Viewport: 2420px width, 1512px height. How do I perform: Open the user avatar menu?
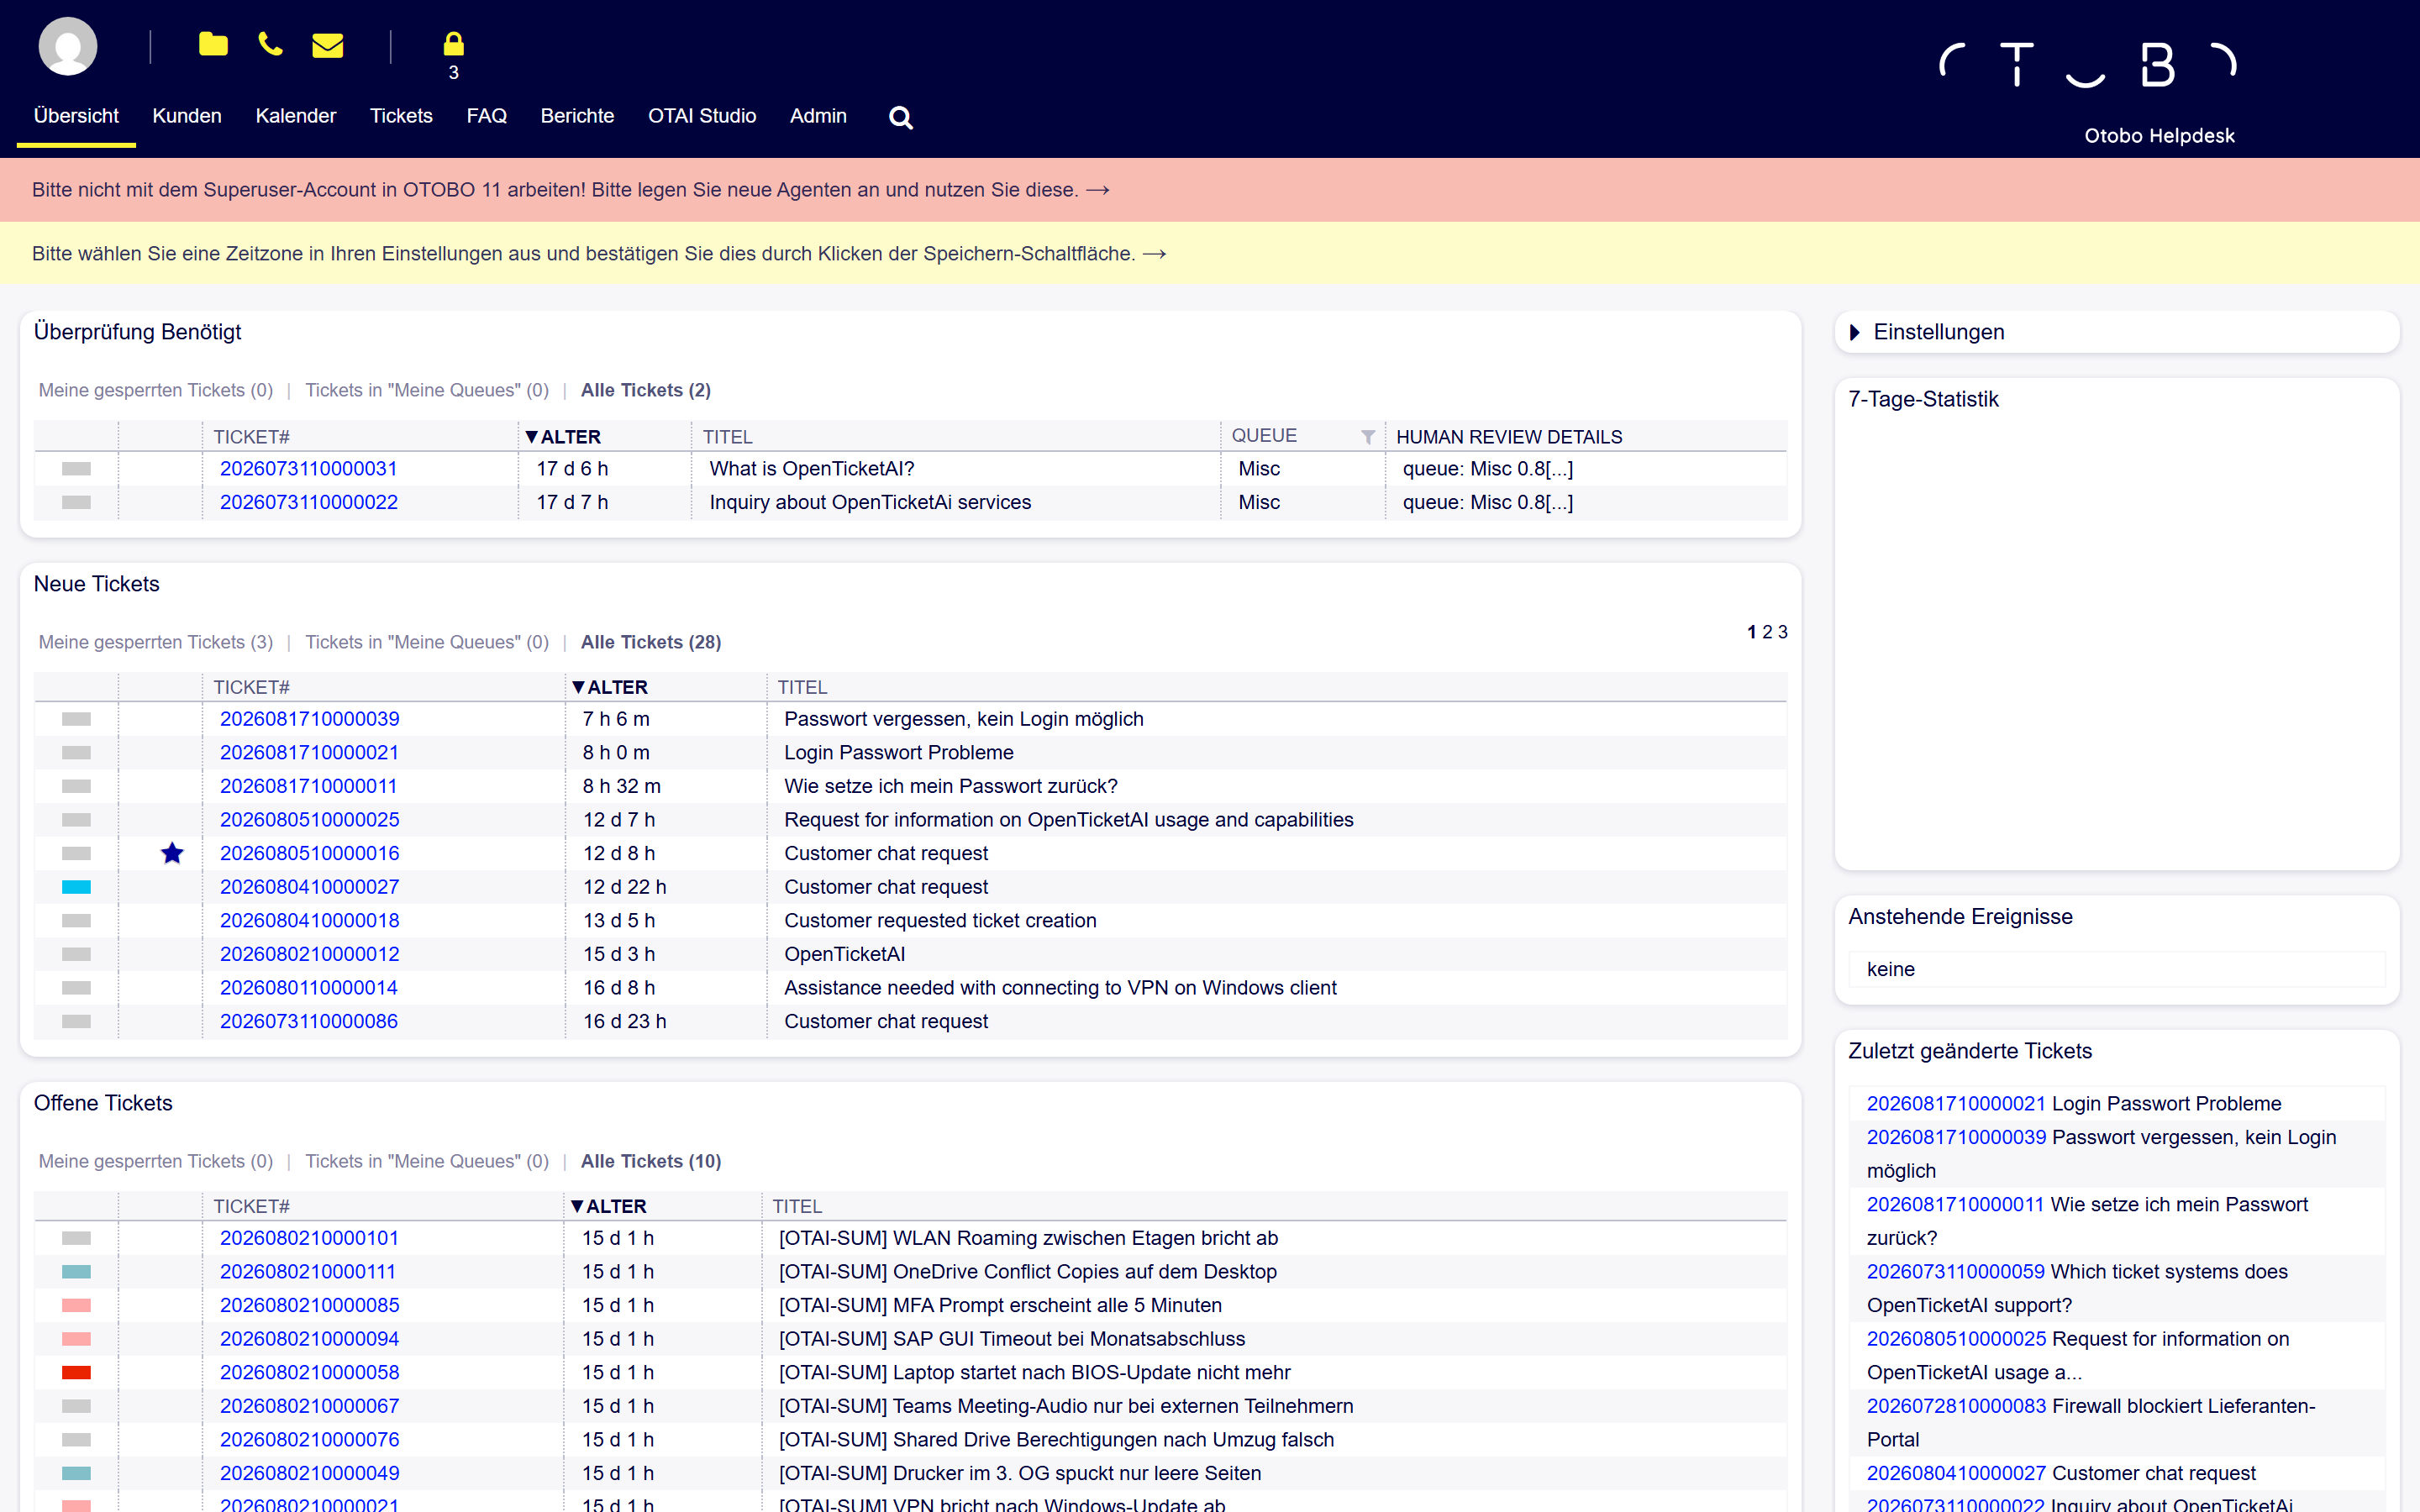[x=67, y=46]
